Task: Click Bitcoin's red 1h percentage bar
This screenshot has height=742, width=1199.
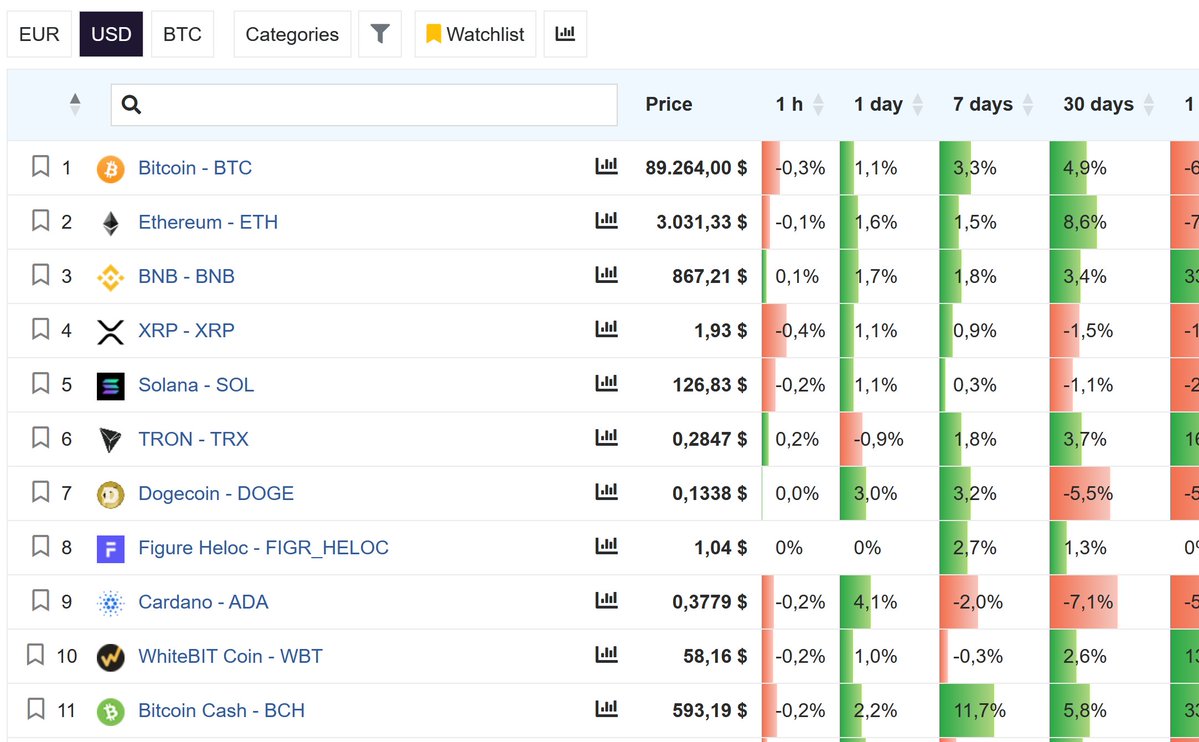Action: 768,167
